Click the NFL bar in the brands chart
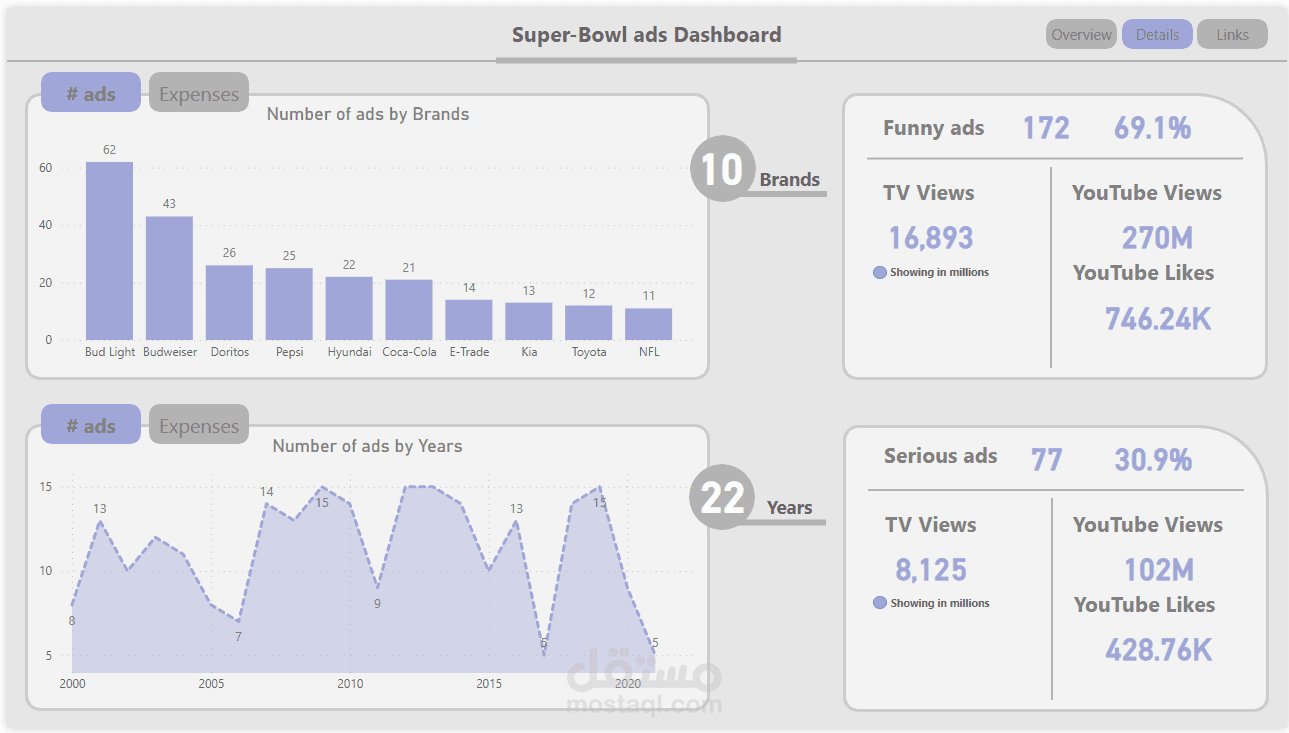Viewport: 1289px width, 733px height. coord(648,322)
